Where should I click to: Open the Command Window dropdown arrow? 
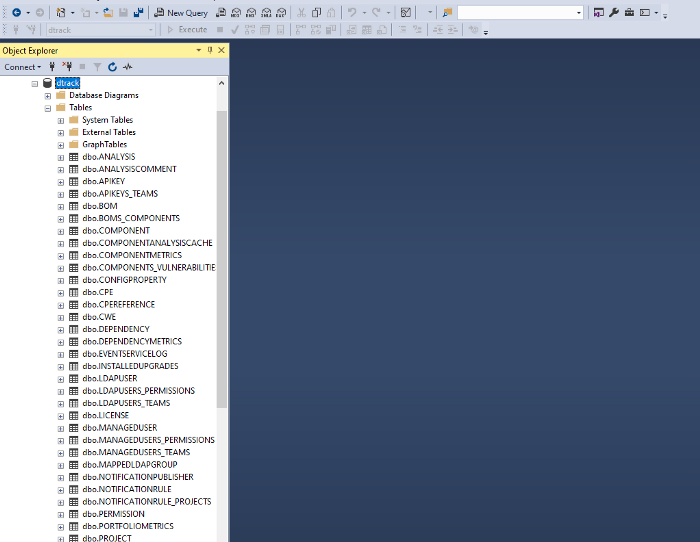pyautogui.click(x=656, y=13)
